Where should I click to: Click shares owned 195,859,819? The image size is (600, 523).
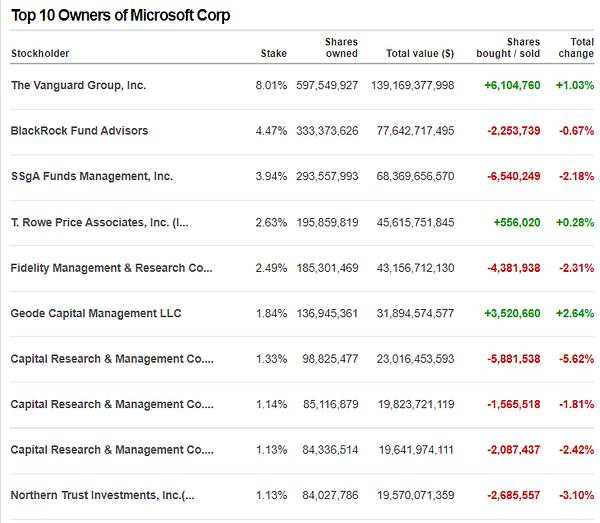pos(327,222)
